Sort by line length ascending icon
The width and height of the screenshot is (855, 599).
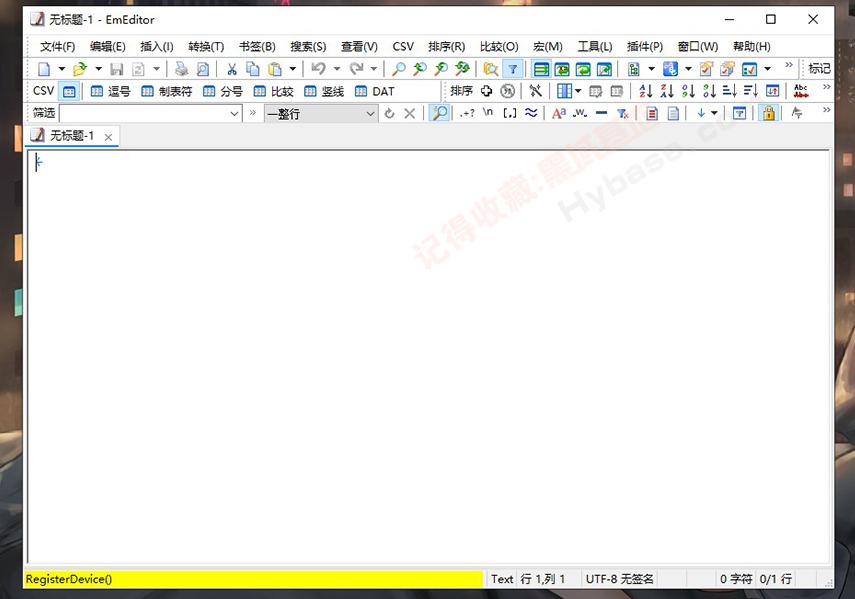pyautogui.click(x=730, y=91)
